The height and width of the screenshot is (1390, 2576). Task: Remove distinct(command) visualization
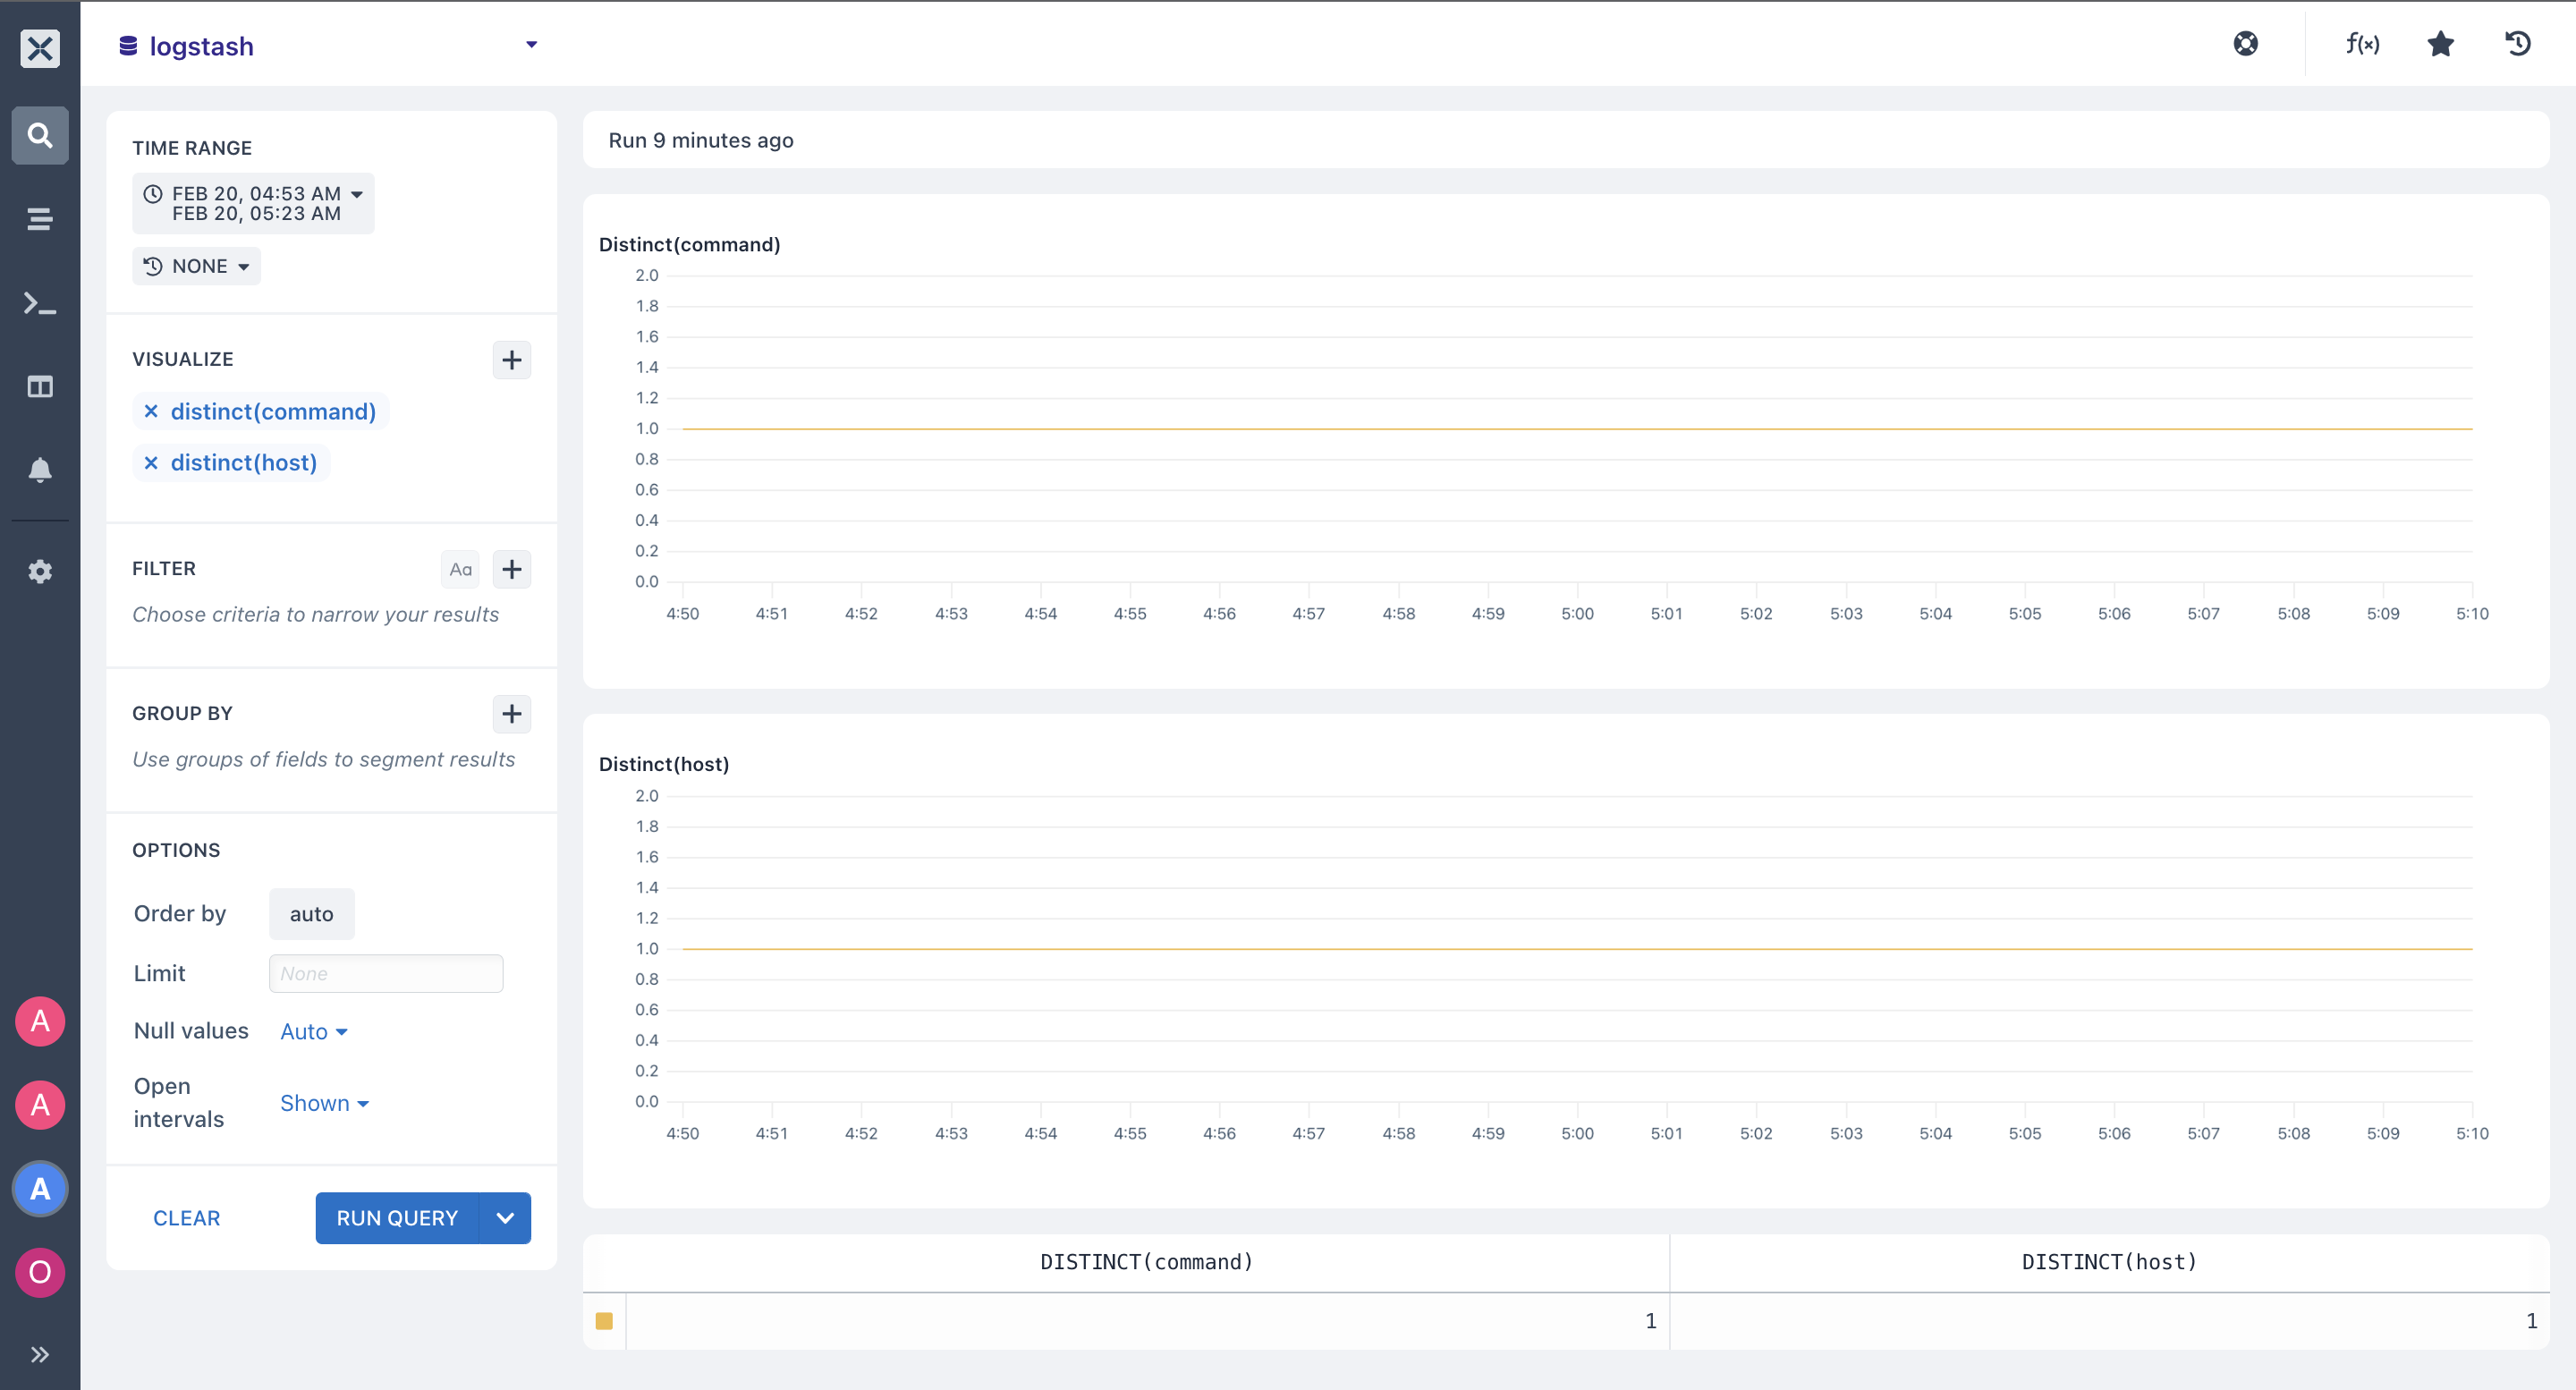coord(151,411)
